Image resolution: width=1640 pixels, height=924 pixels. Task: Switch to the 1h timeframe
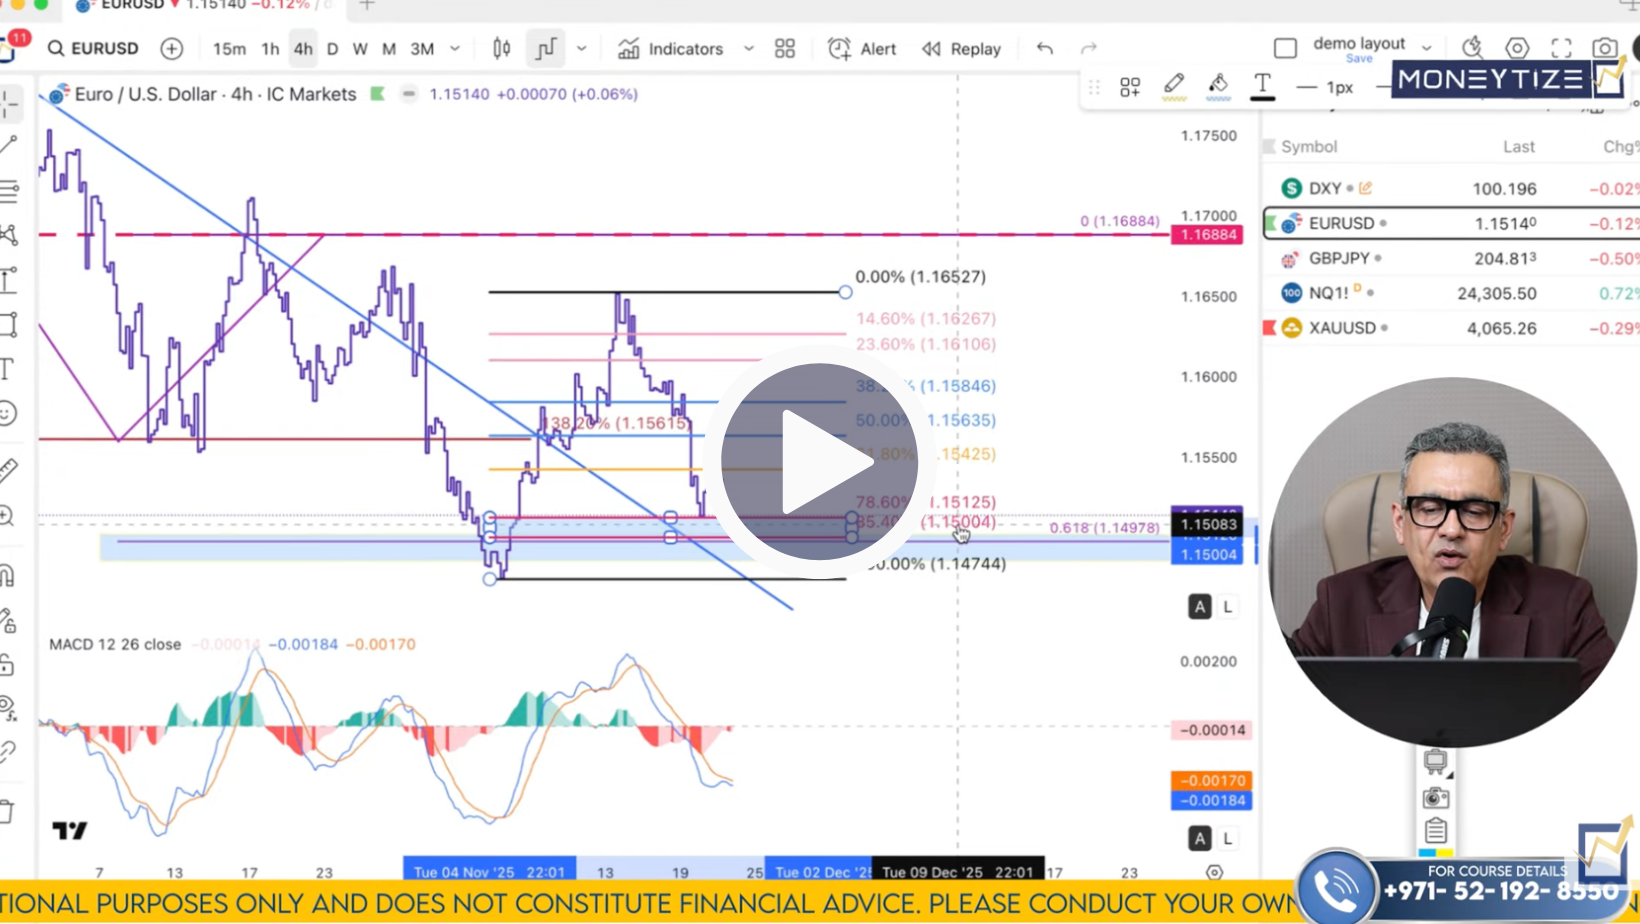coord(270,48)
